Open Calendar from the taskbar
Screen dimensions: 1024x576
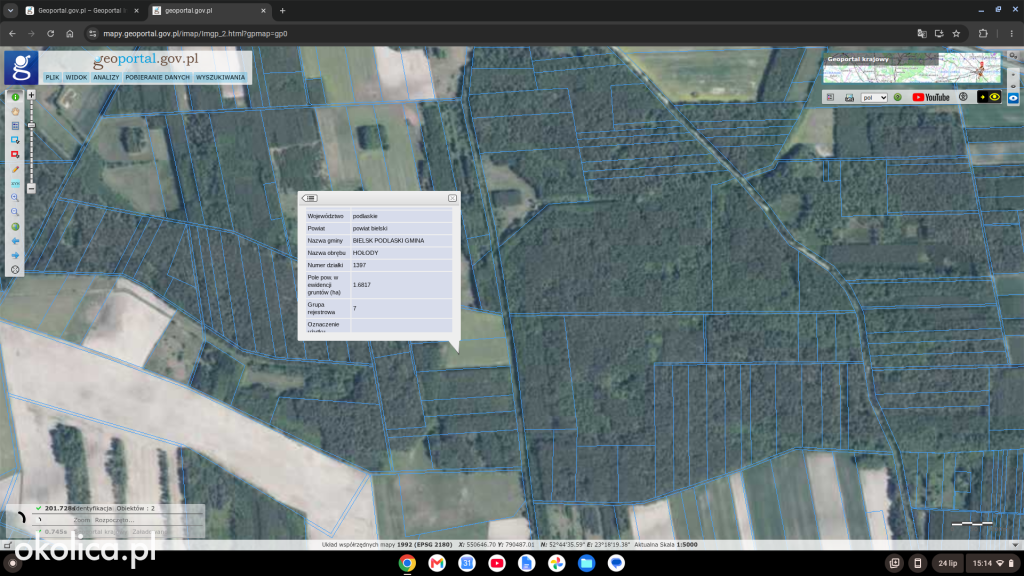click(x=467, y=563)
